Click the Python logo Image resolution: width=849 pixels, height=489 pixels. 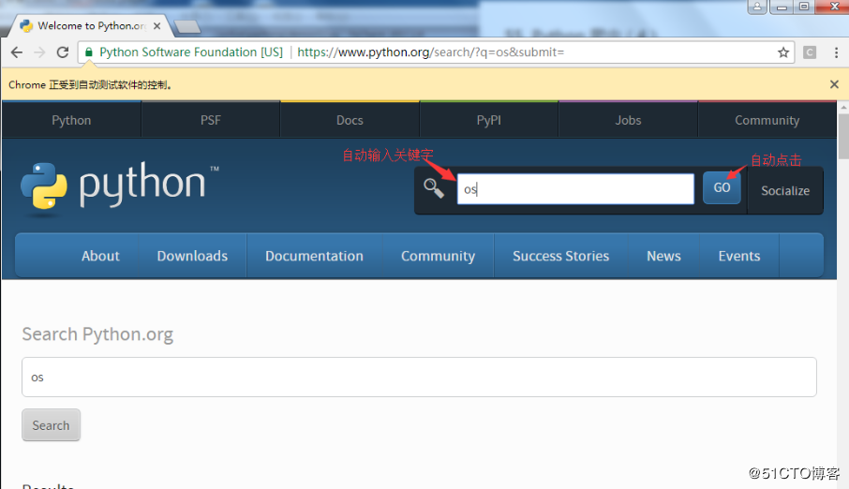(x=113, y=188)
